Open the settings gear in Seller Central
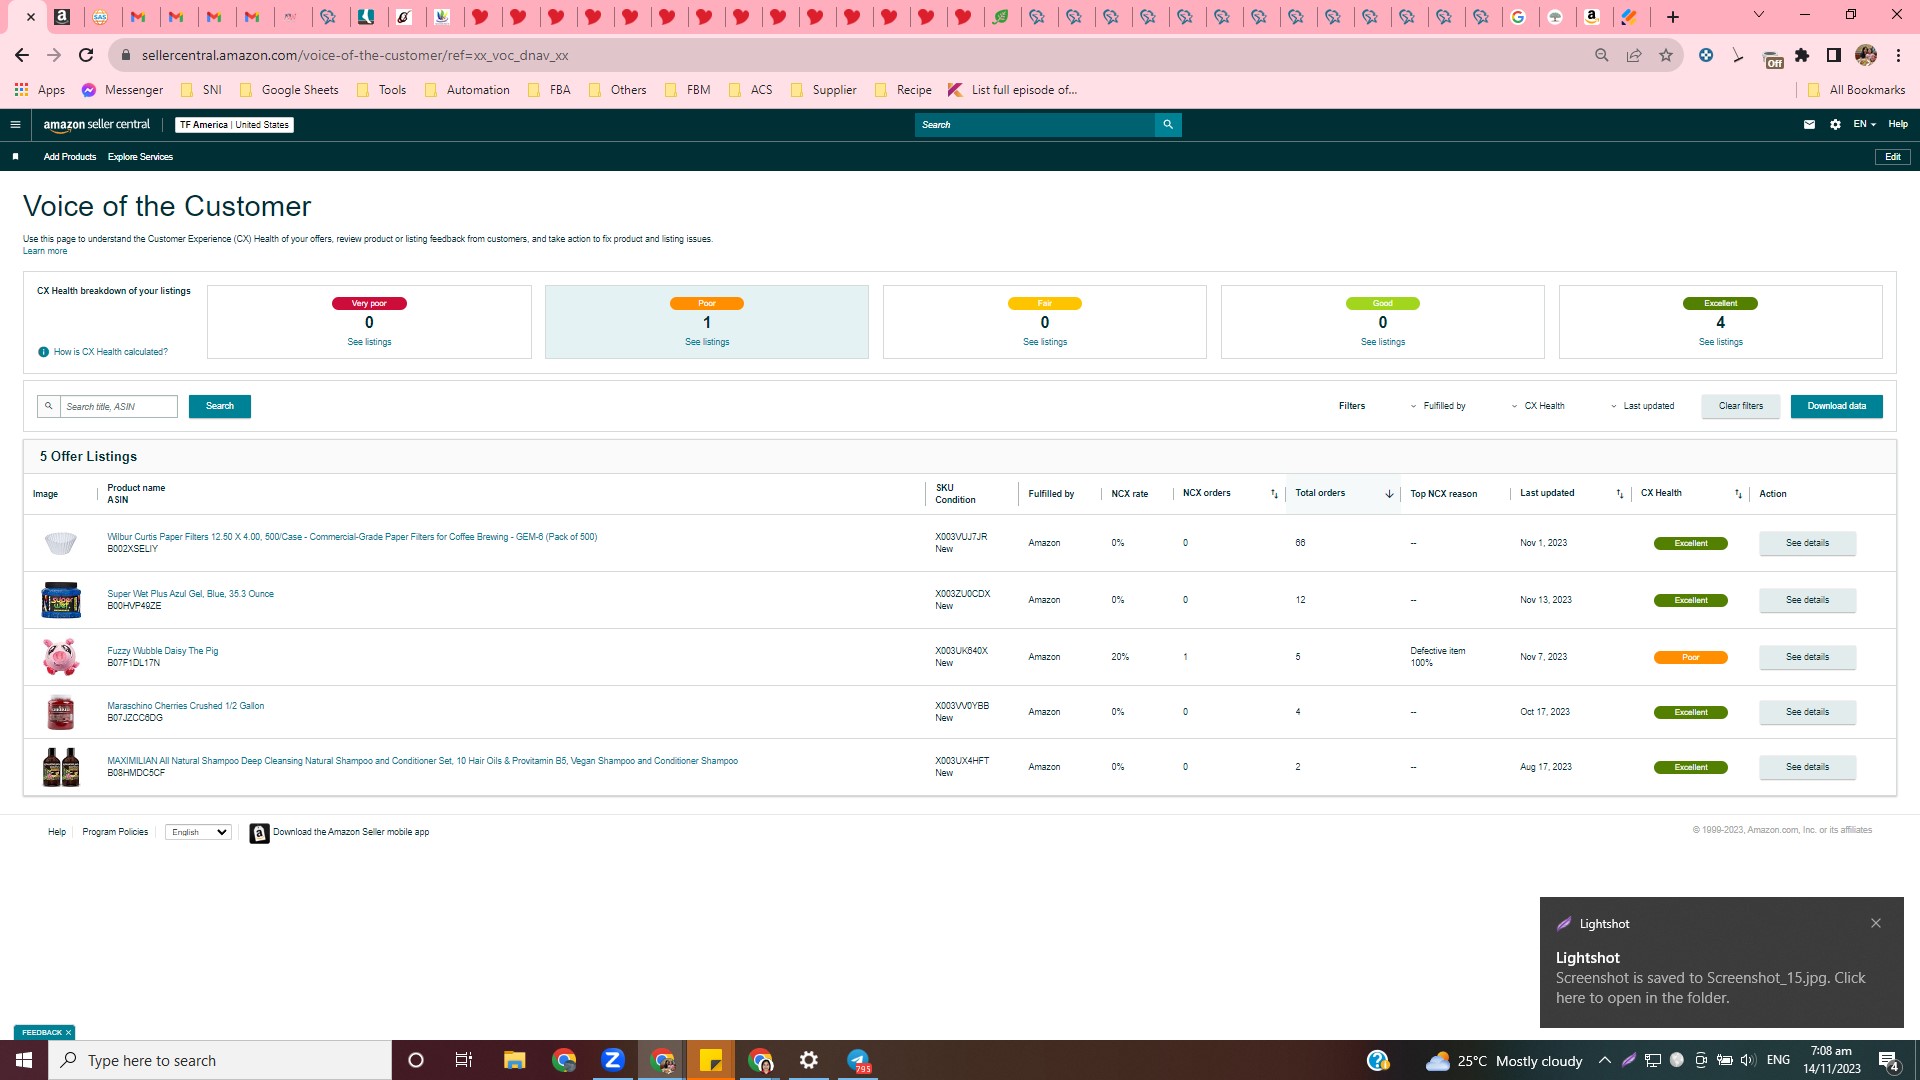Screen dimensions: 1920x1080 pyautogui.click(x=1835, y=125)
